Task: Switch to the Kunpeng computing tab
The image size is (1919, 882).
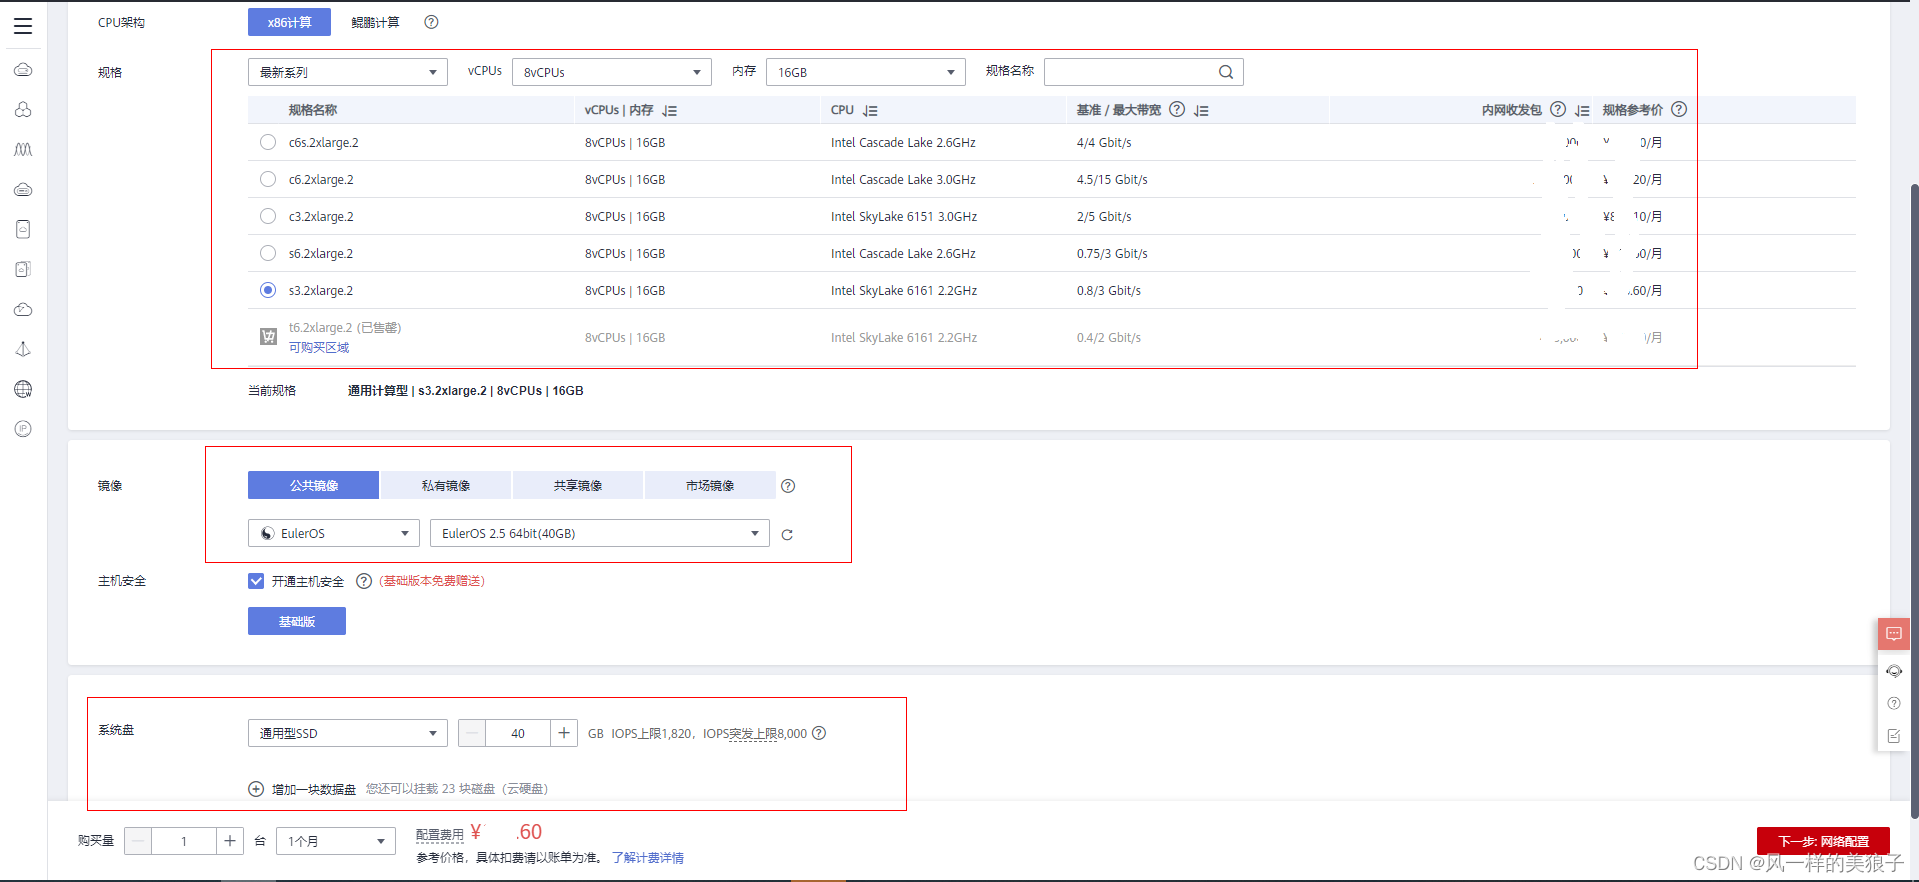Action: point(375,22)
